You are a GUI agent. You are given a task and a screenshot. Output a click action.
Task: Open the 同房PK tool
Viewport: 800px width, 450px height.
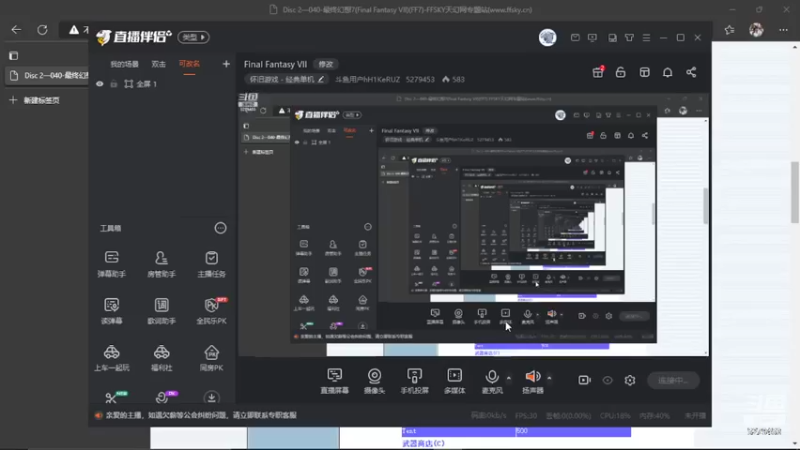tap(211, 358)
